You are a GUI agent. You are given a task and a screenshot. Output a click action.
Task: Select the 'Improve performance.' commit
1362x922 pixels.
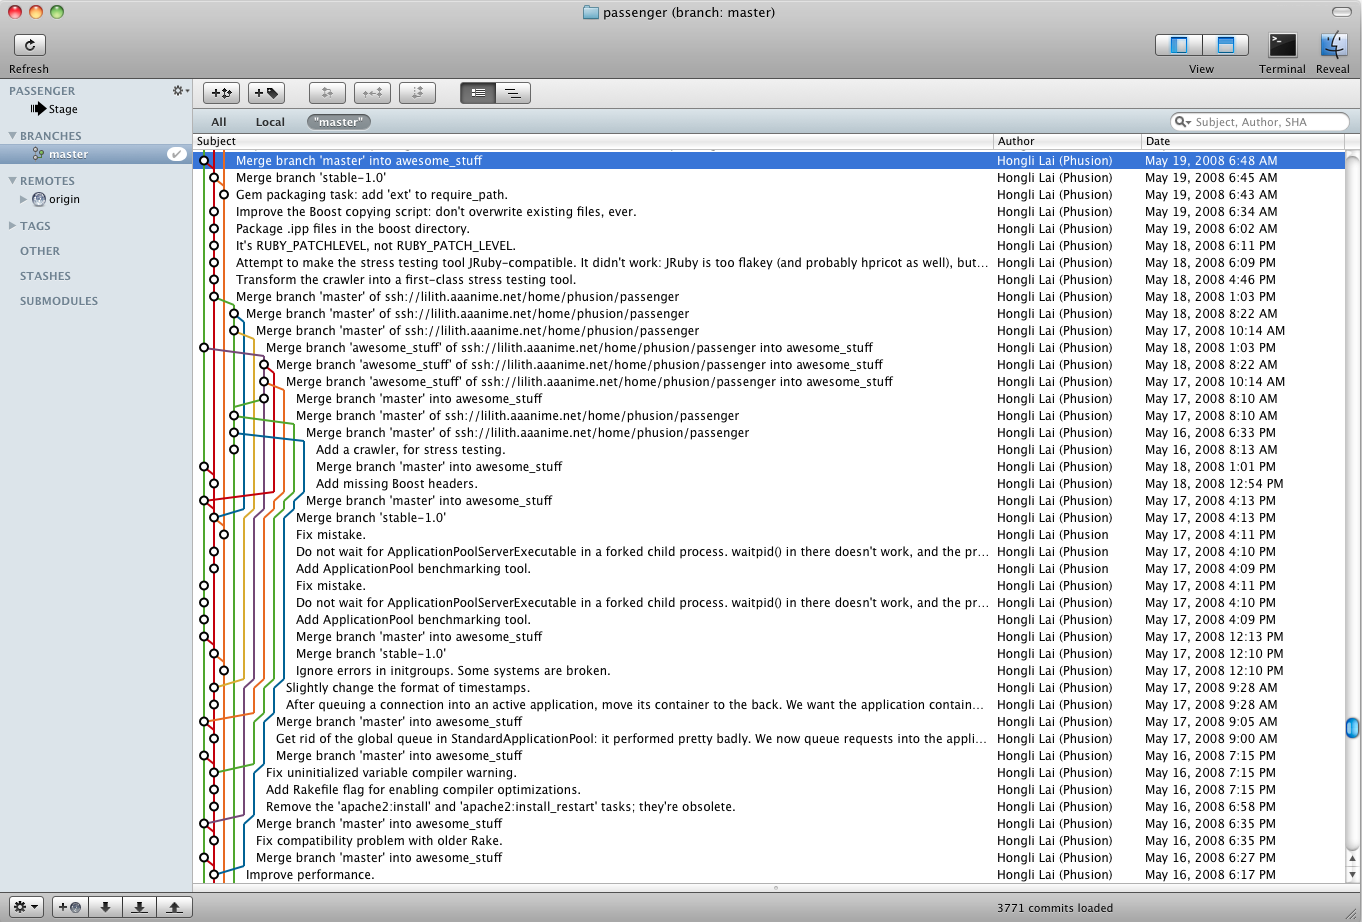310,875
